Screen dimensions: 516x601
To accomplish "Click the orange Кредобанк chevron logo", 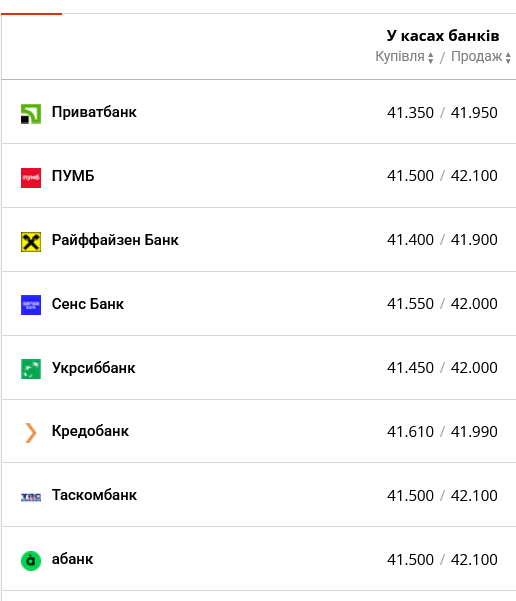I will point(31,433).
